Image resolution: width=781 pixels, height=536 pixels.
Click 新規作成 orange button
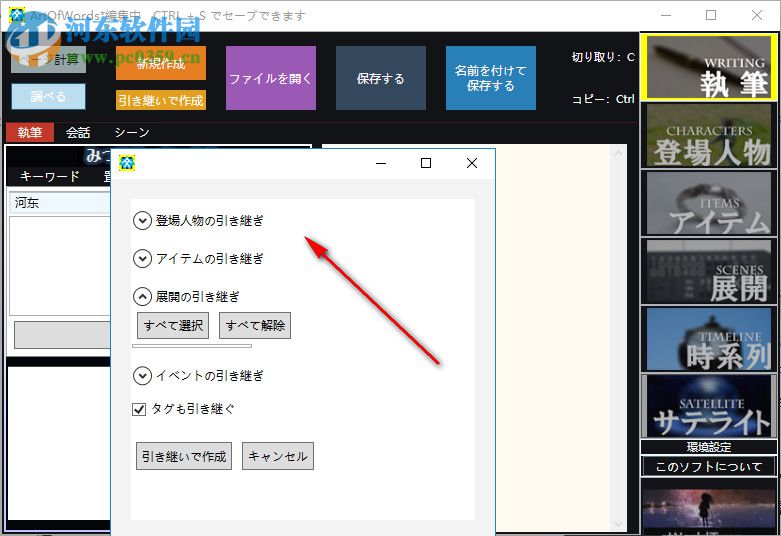(x=161, y=63)
